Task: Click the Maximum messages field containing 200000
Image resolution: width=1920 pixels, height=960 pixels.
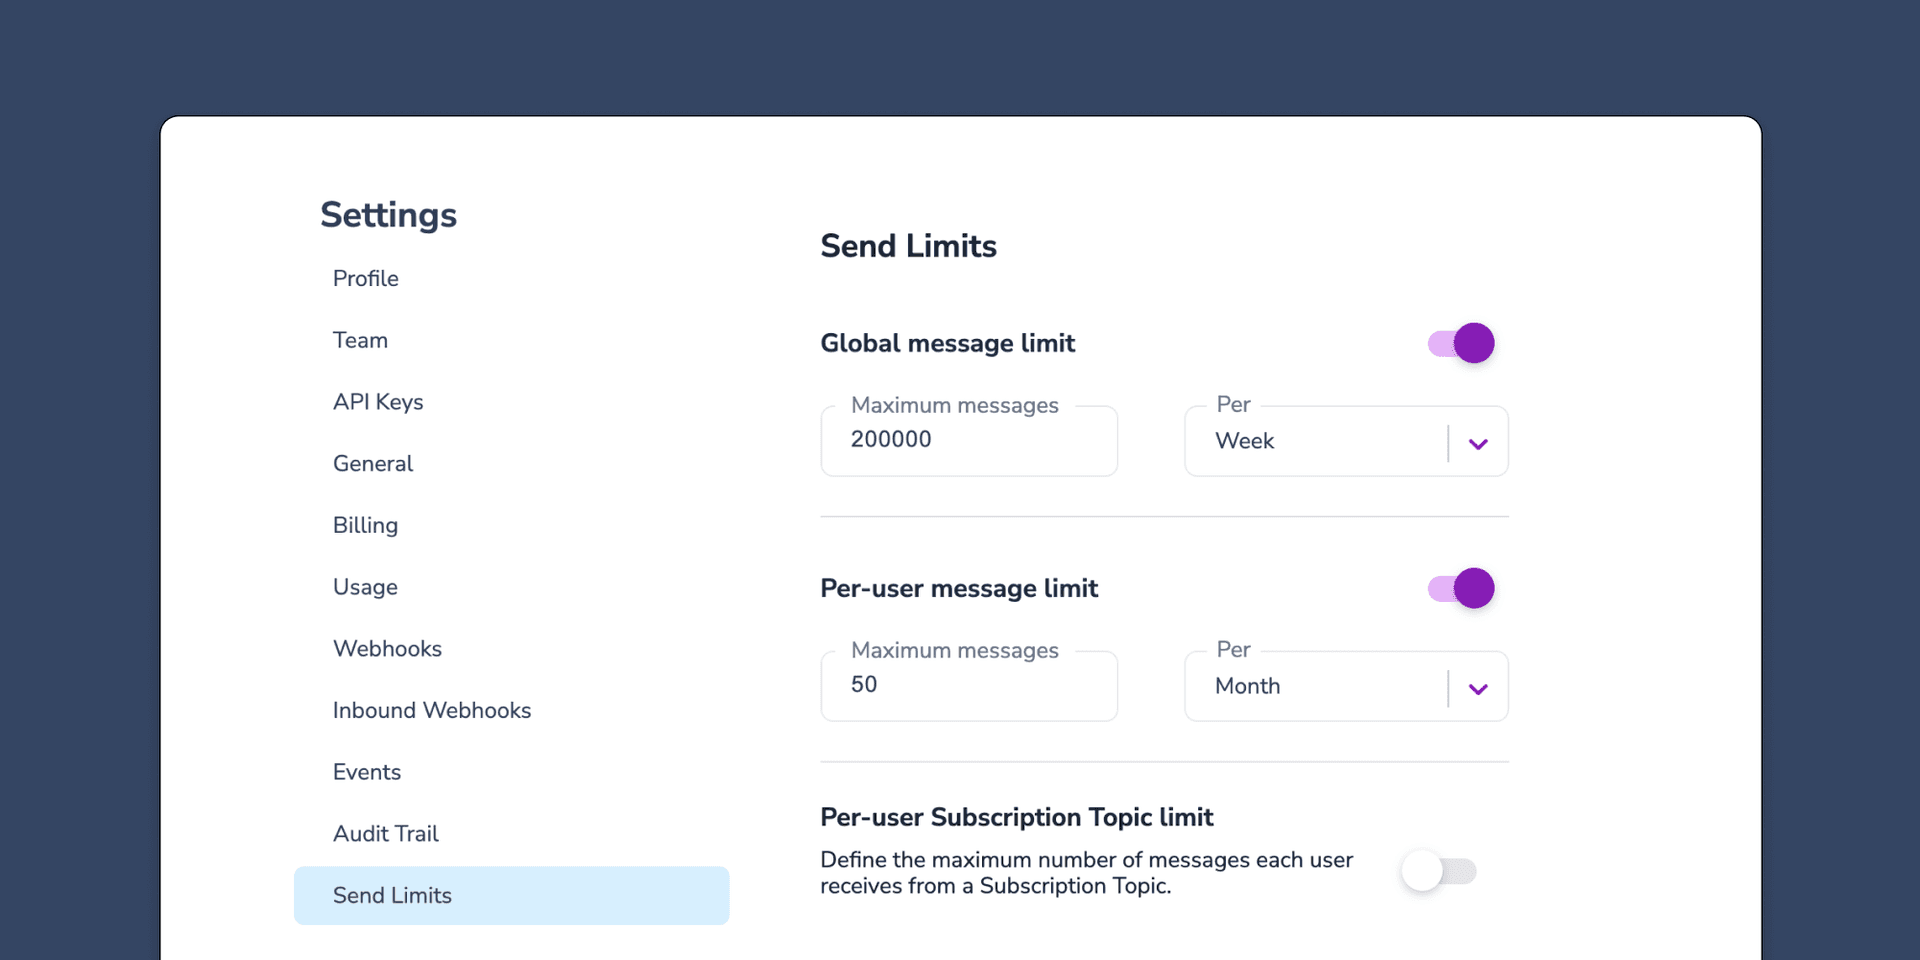Action: pyautogui.click(x=968, y=440)
